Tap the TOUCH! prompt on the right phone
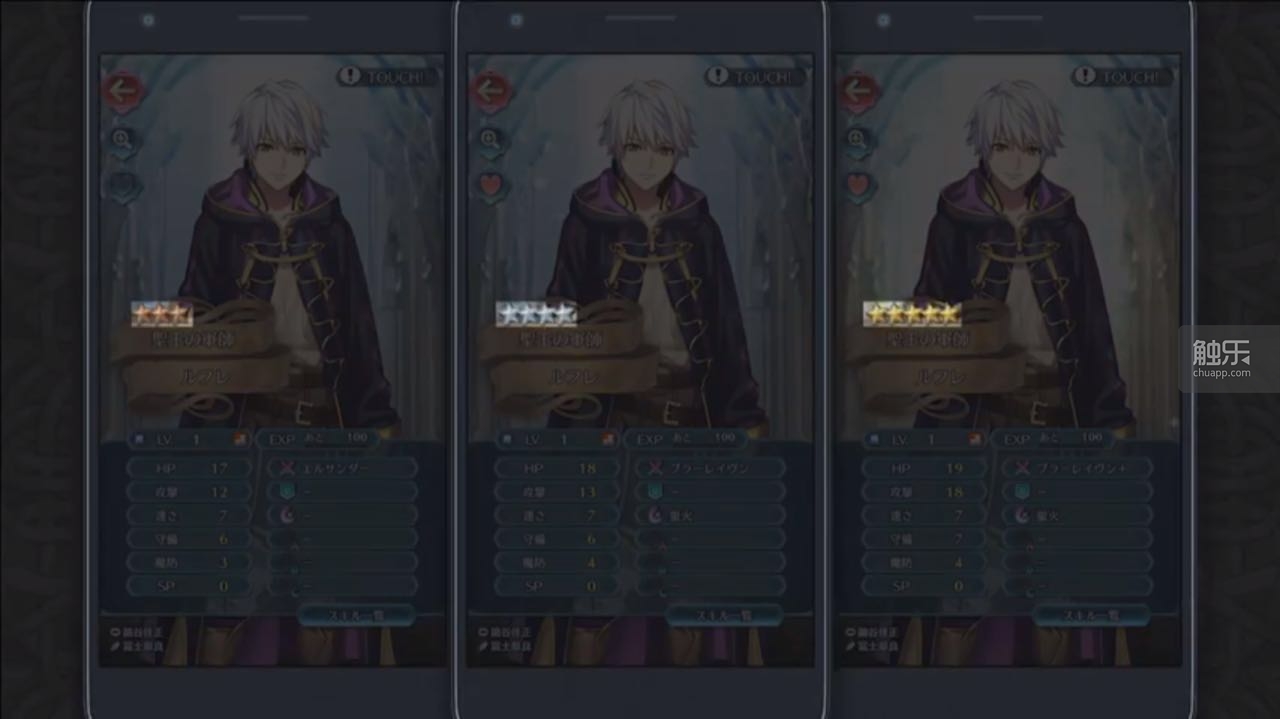1280x719 pixels. point(1122,76)
